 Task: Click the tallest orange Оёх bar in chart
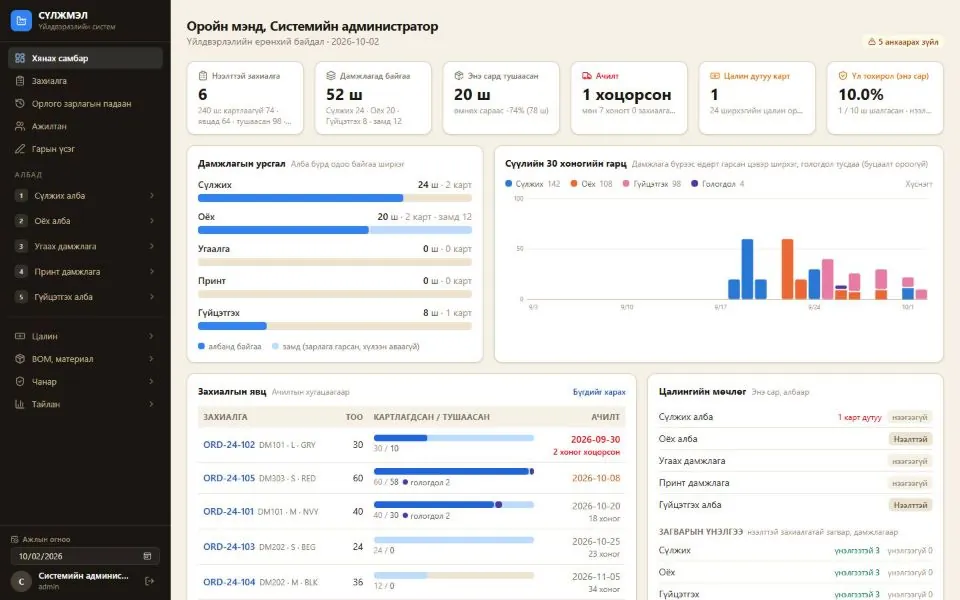pos(787,269)
